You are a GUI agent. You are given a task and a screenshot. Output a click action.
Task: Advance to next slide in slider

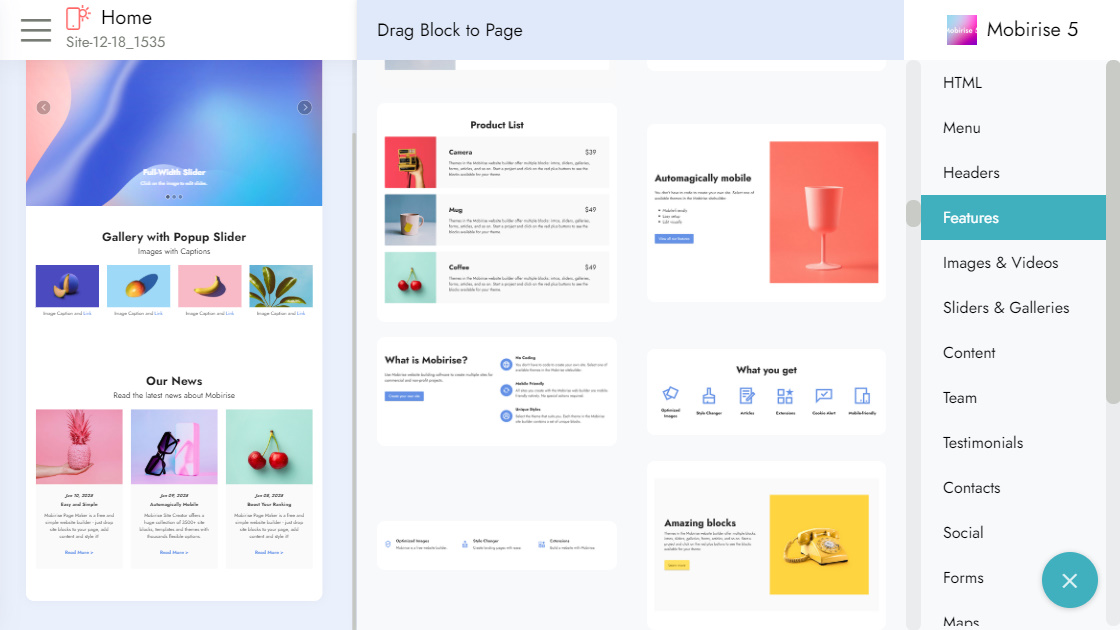pyautogui.click(x=305, y=108)
